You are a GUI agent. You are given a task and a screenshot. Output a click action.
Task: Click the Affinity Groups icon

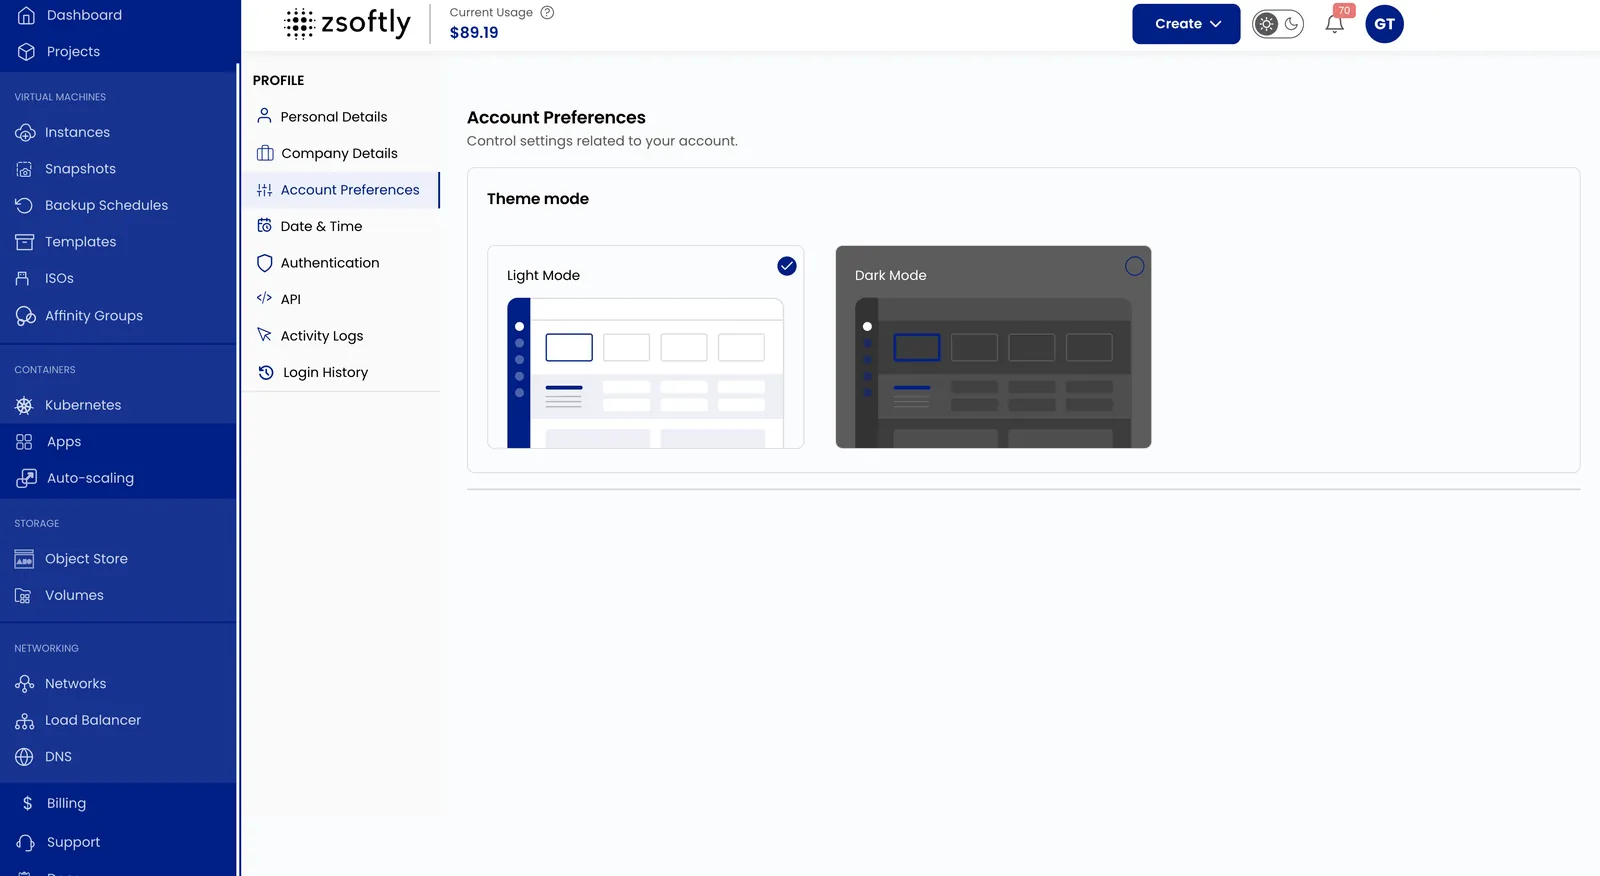coord(25,316)
